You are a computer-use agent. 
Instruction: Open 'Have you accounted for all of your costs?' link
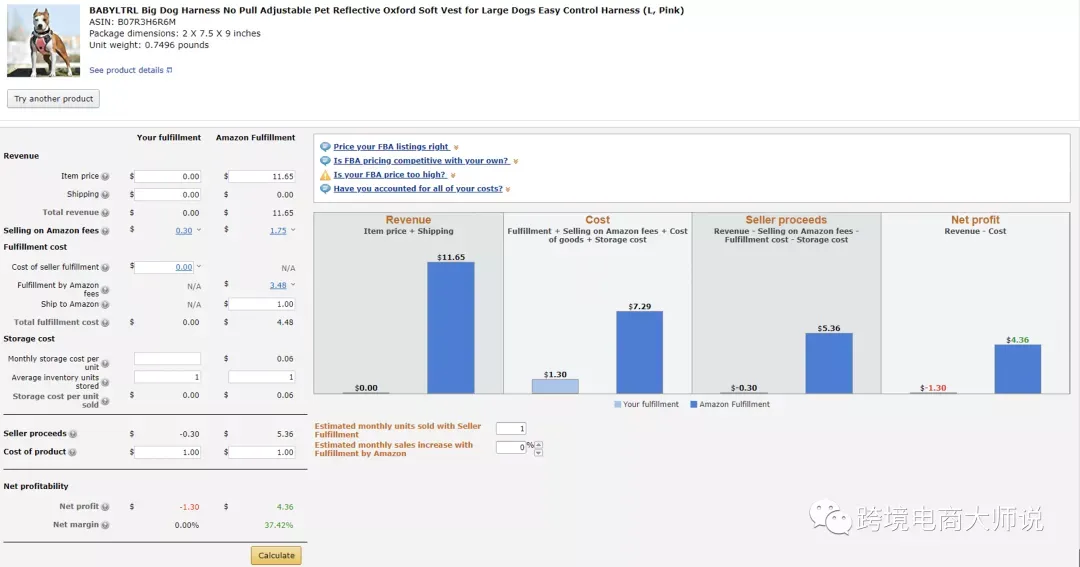418,189
